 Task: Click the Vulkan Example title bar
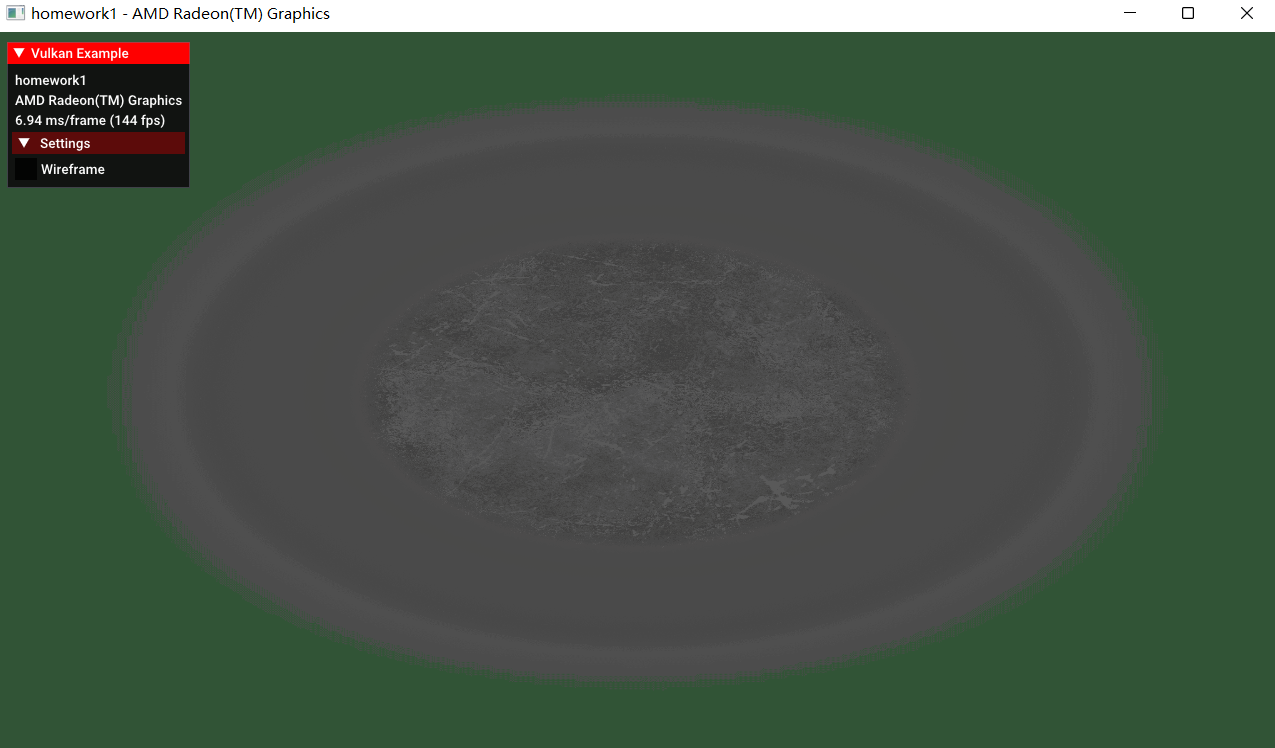point(98,53)
